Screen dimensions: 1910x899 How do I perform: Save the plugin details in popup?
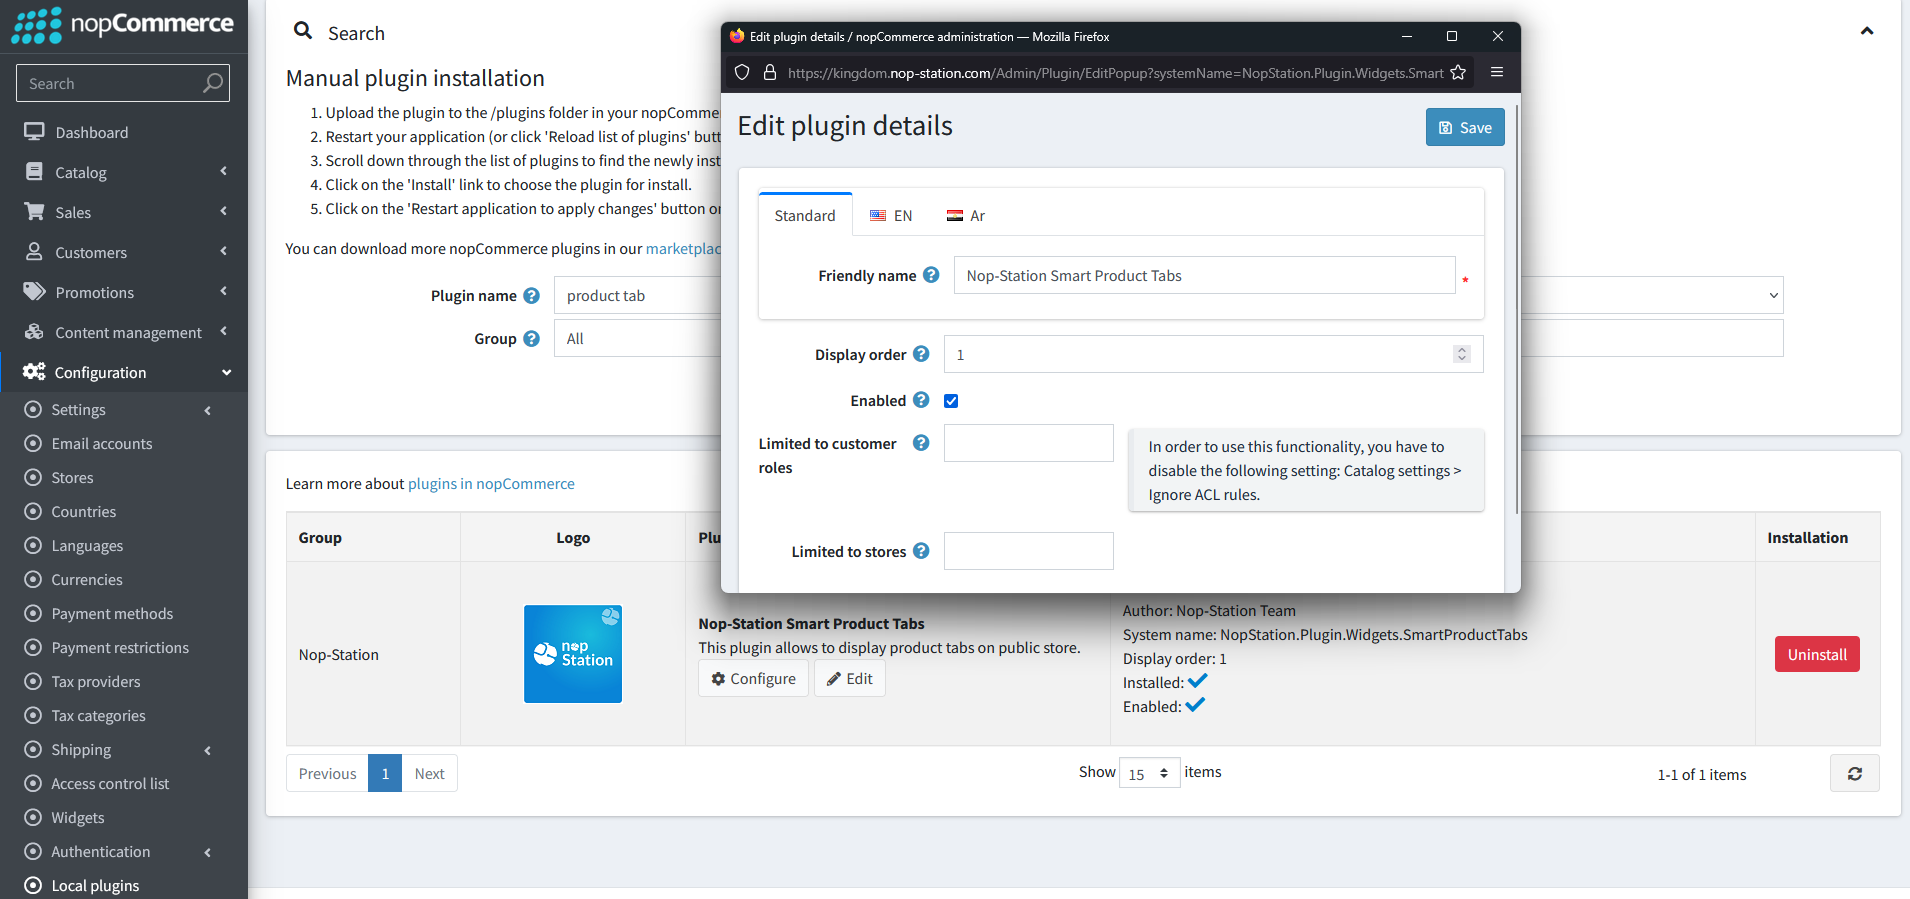[x=1465, y=127]
